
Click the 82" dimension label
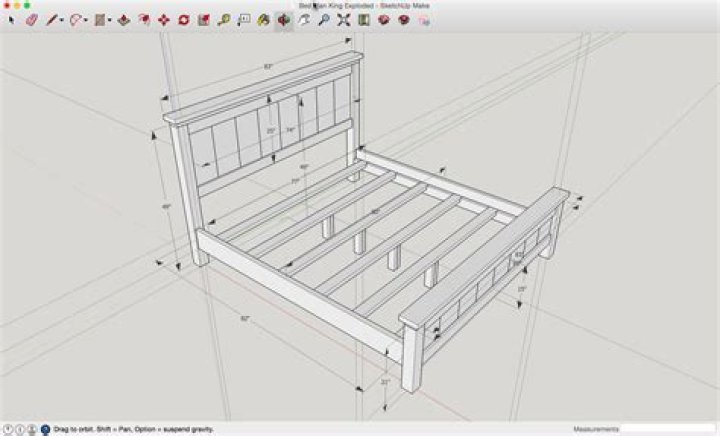pos(245,319)
